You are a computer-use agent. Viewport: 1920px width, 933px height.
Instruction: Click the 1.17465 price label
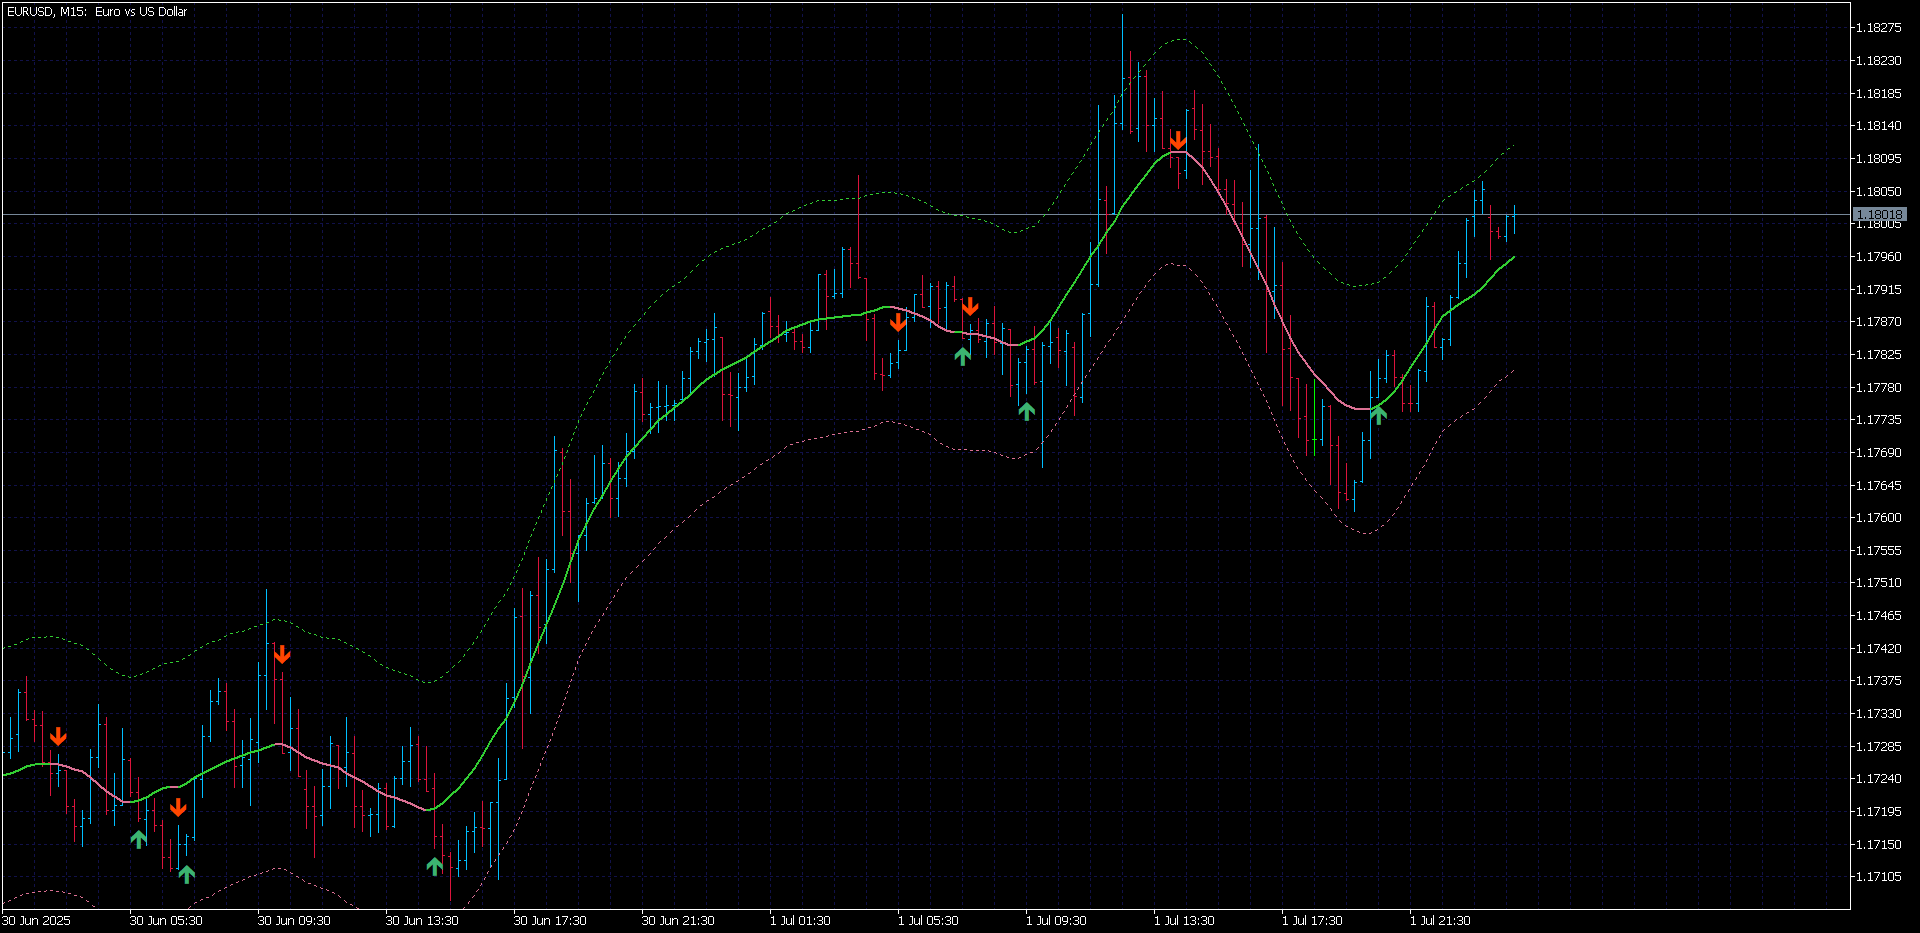(1878, 616)
